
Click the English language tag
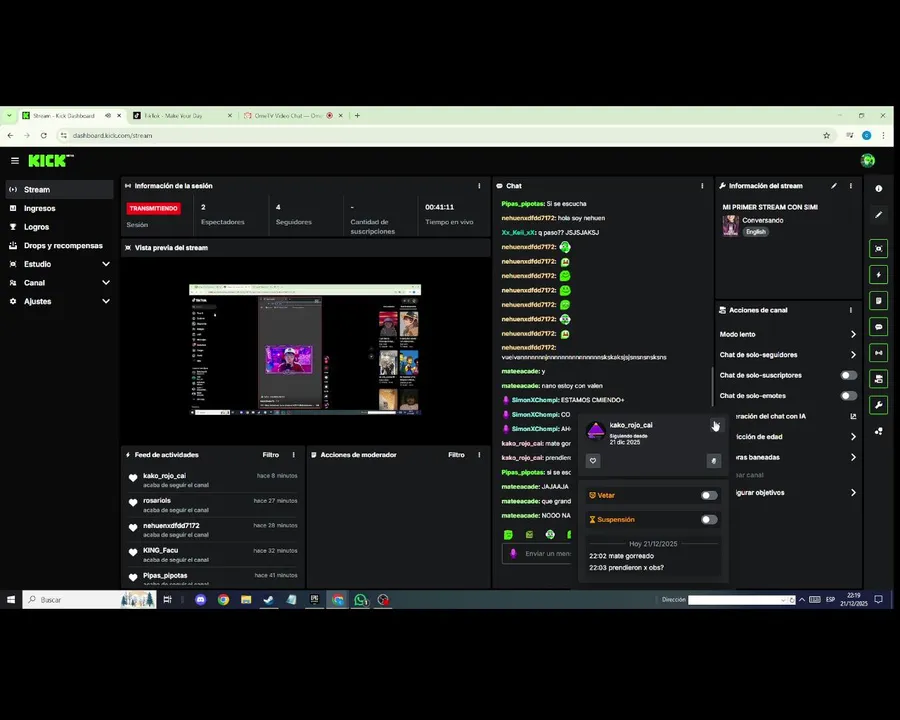click(755, 232)
